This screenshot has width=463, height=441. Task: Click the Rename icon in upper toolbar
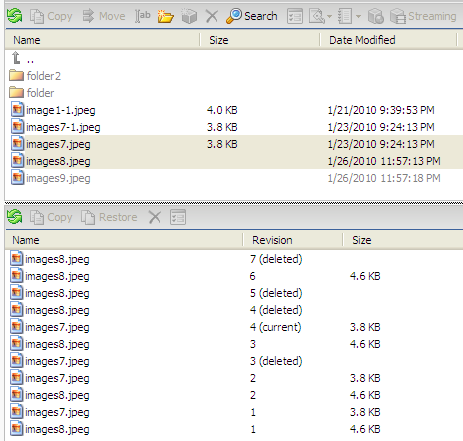tap(142, 16)
